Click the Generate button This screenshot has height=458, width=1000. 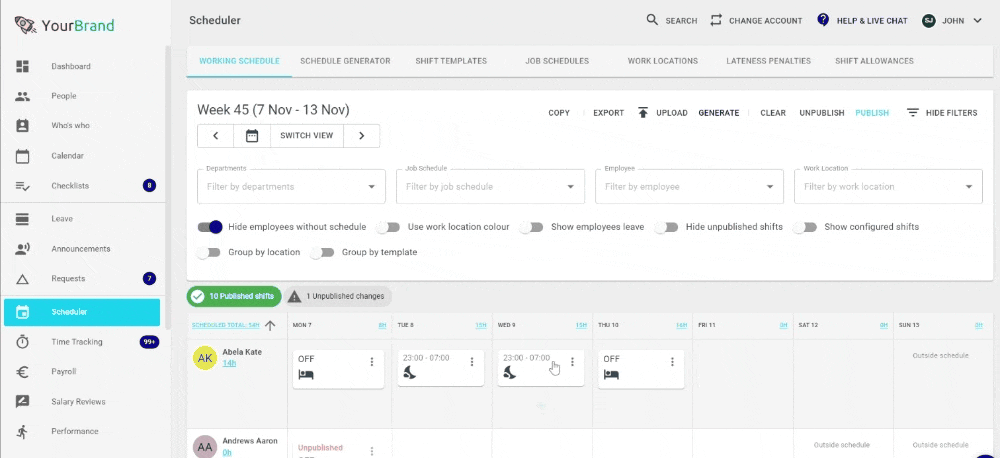719,113
